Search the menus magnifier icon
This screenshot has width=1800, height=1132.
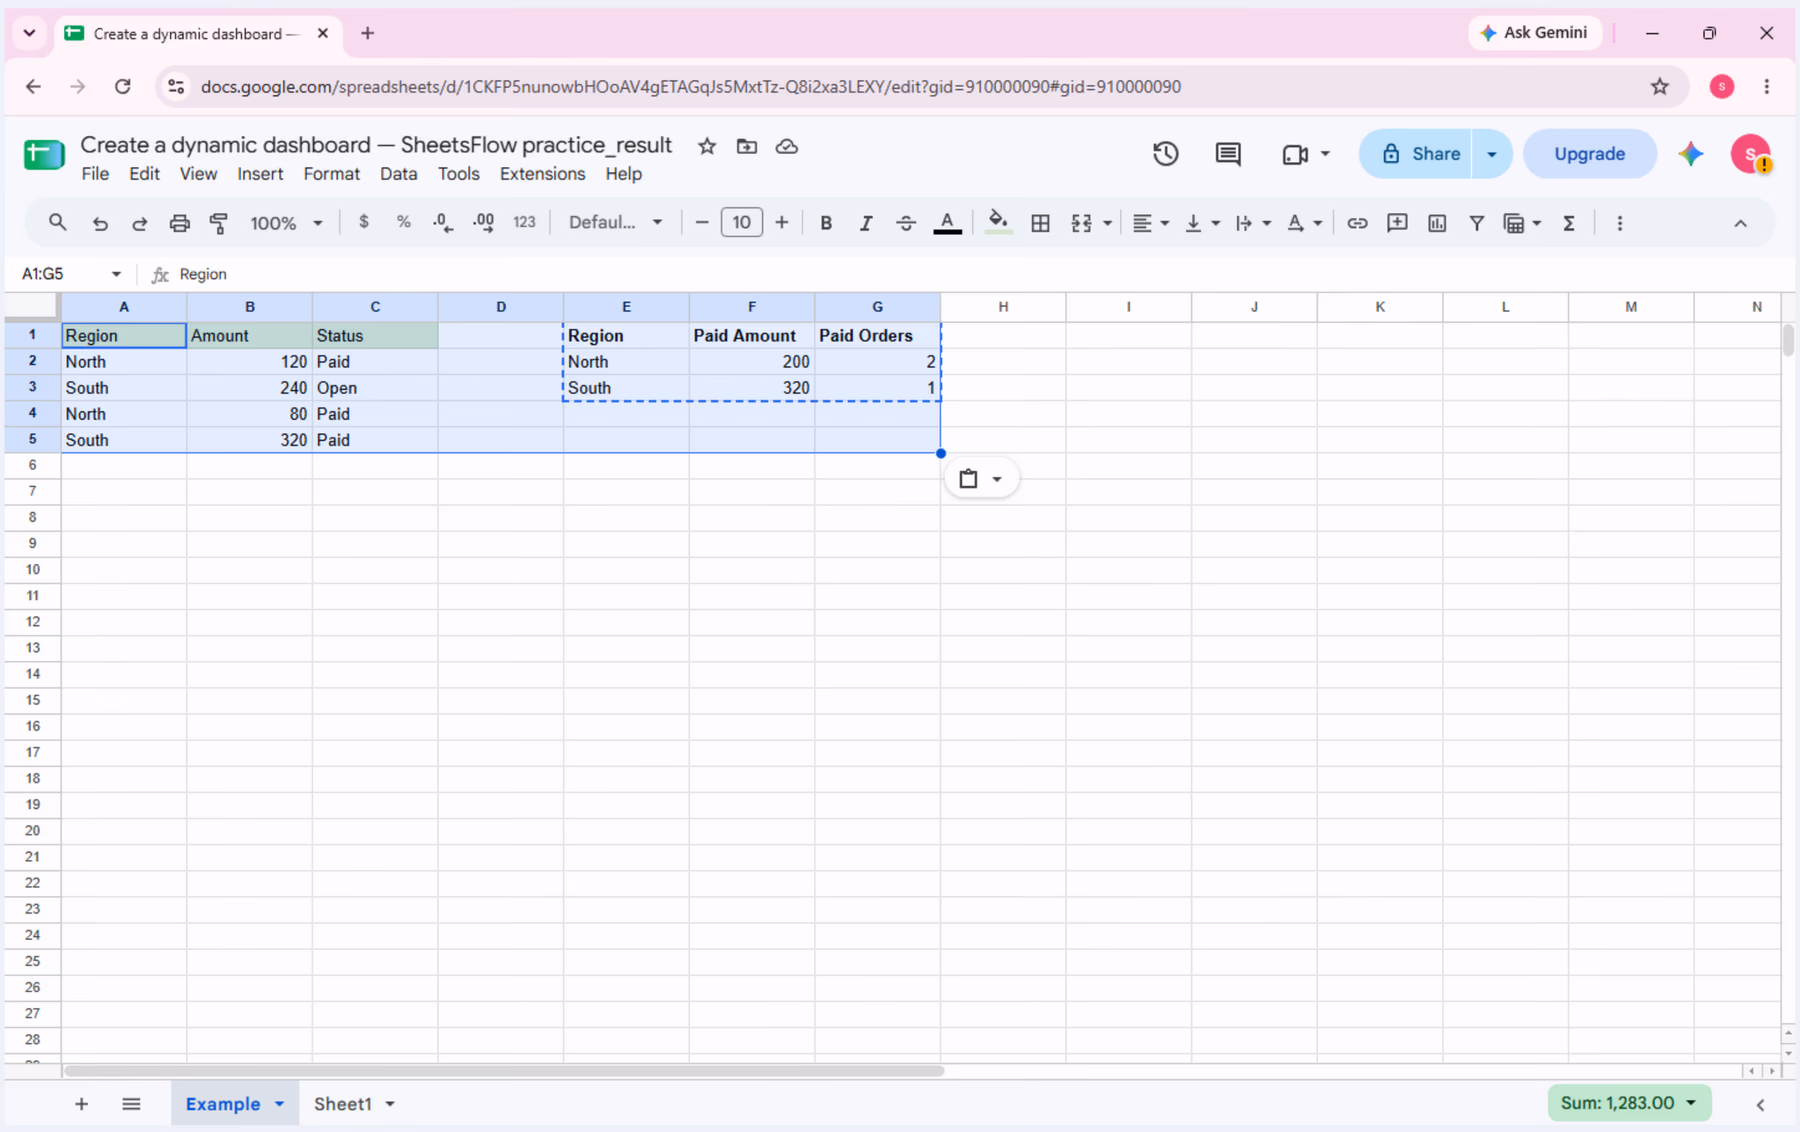[58, 223]
